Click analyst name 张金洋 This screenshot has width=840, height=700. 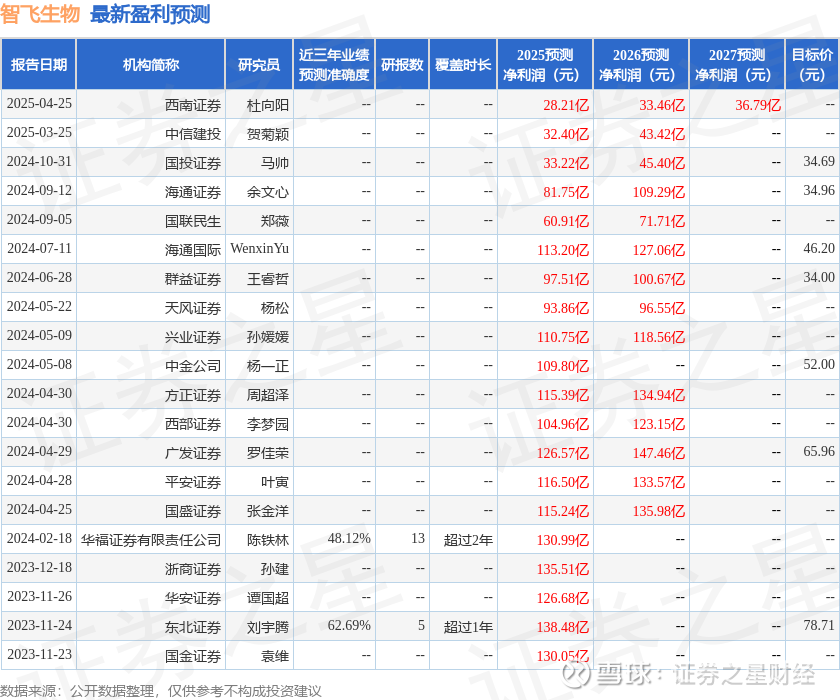[x=267, y=511]
